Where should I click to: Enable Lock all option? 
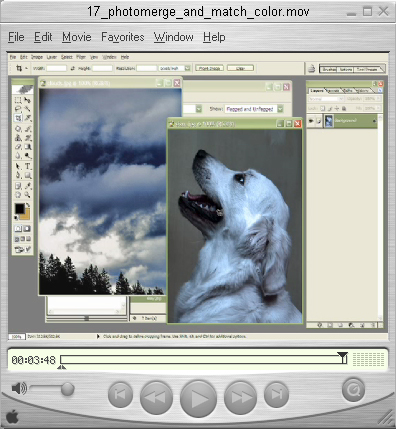(344, 109)
